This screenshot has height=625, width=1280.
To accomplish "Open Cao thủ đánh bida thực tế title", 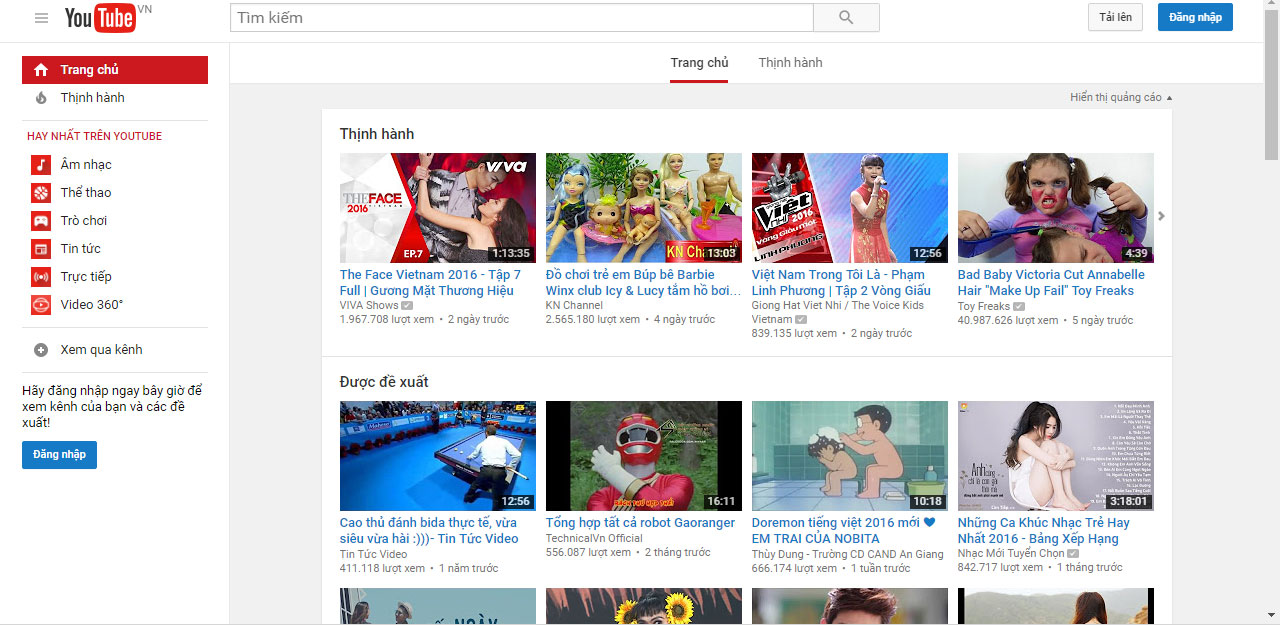I will pyautogui.click(x=429, y=531).
